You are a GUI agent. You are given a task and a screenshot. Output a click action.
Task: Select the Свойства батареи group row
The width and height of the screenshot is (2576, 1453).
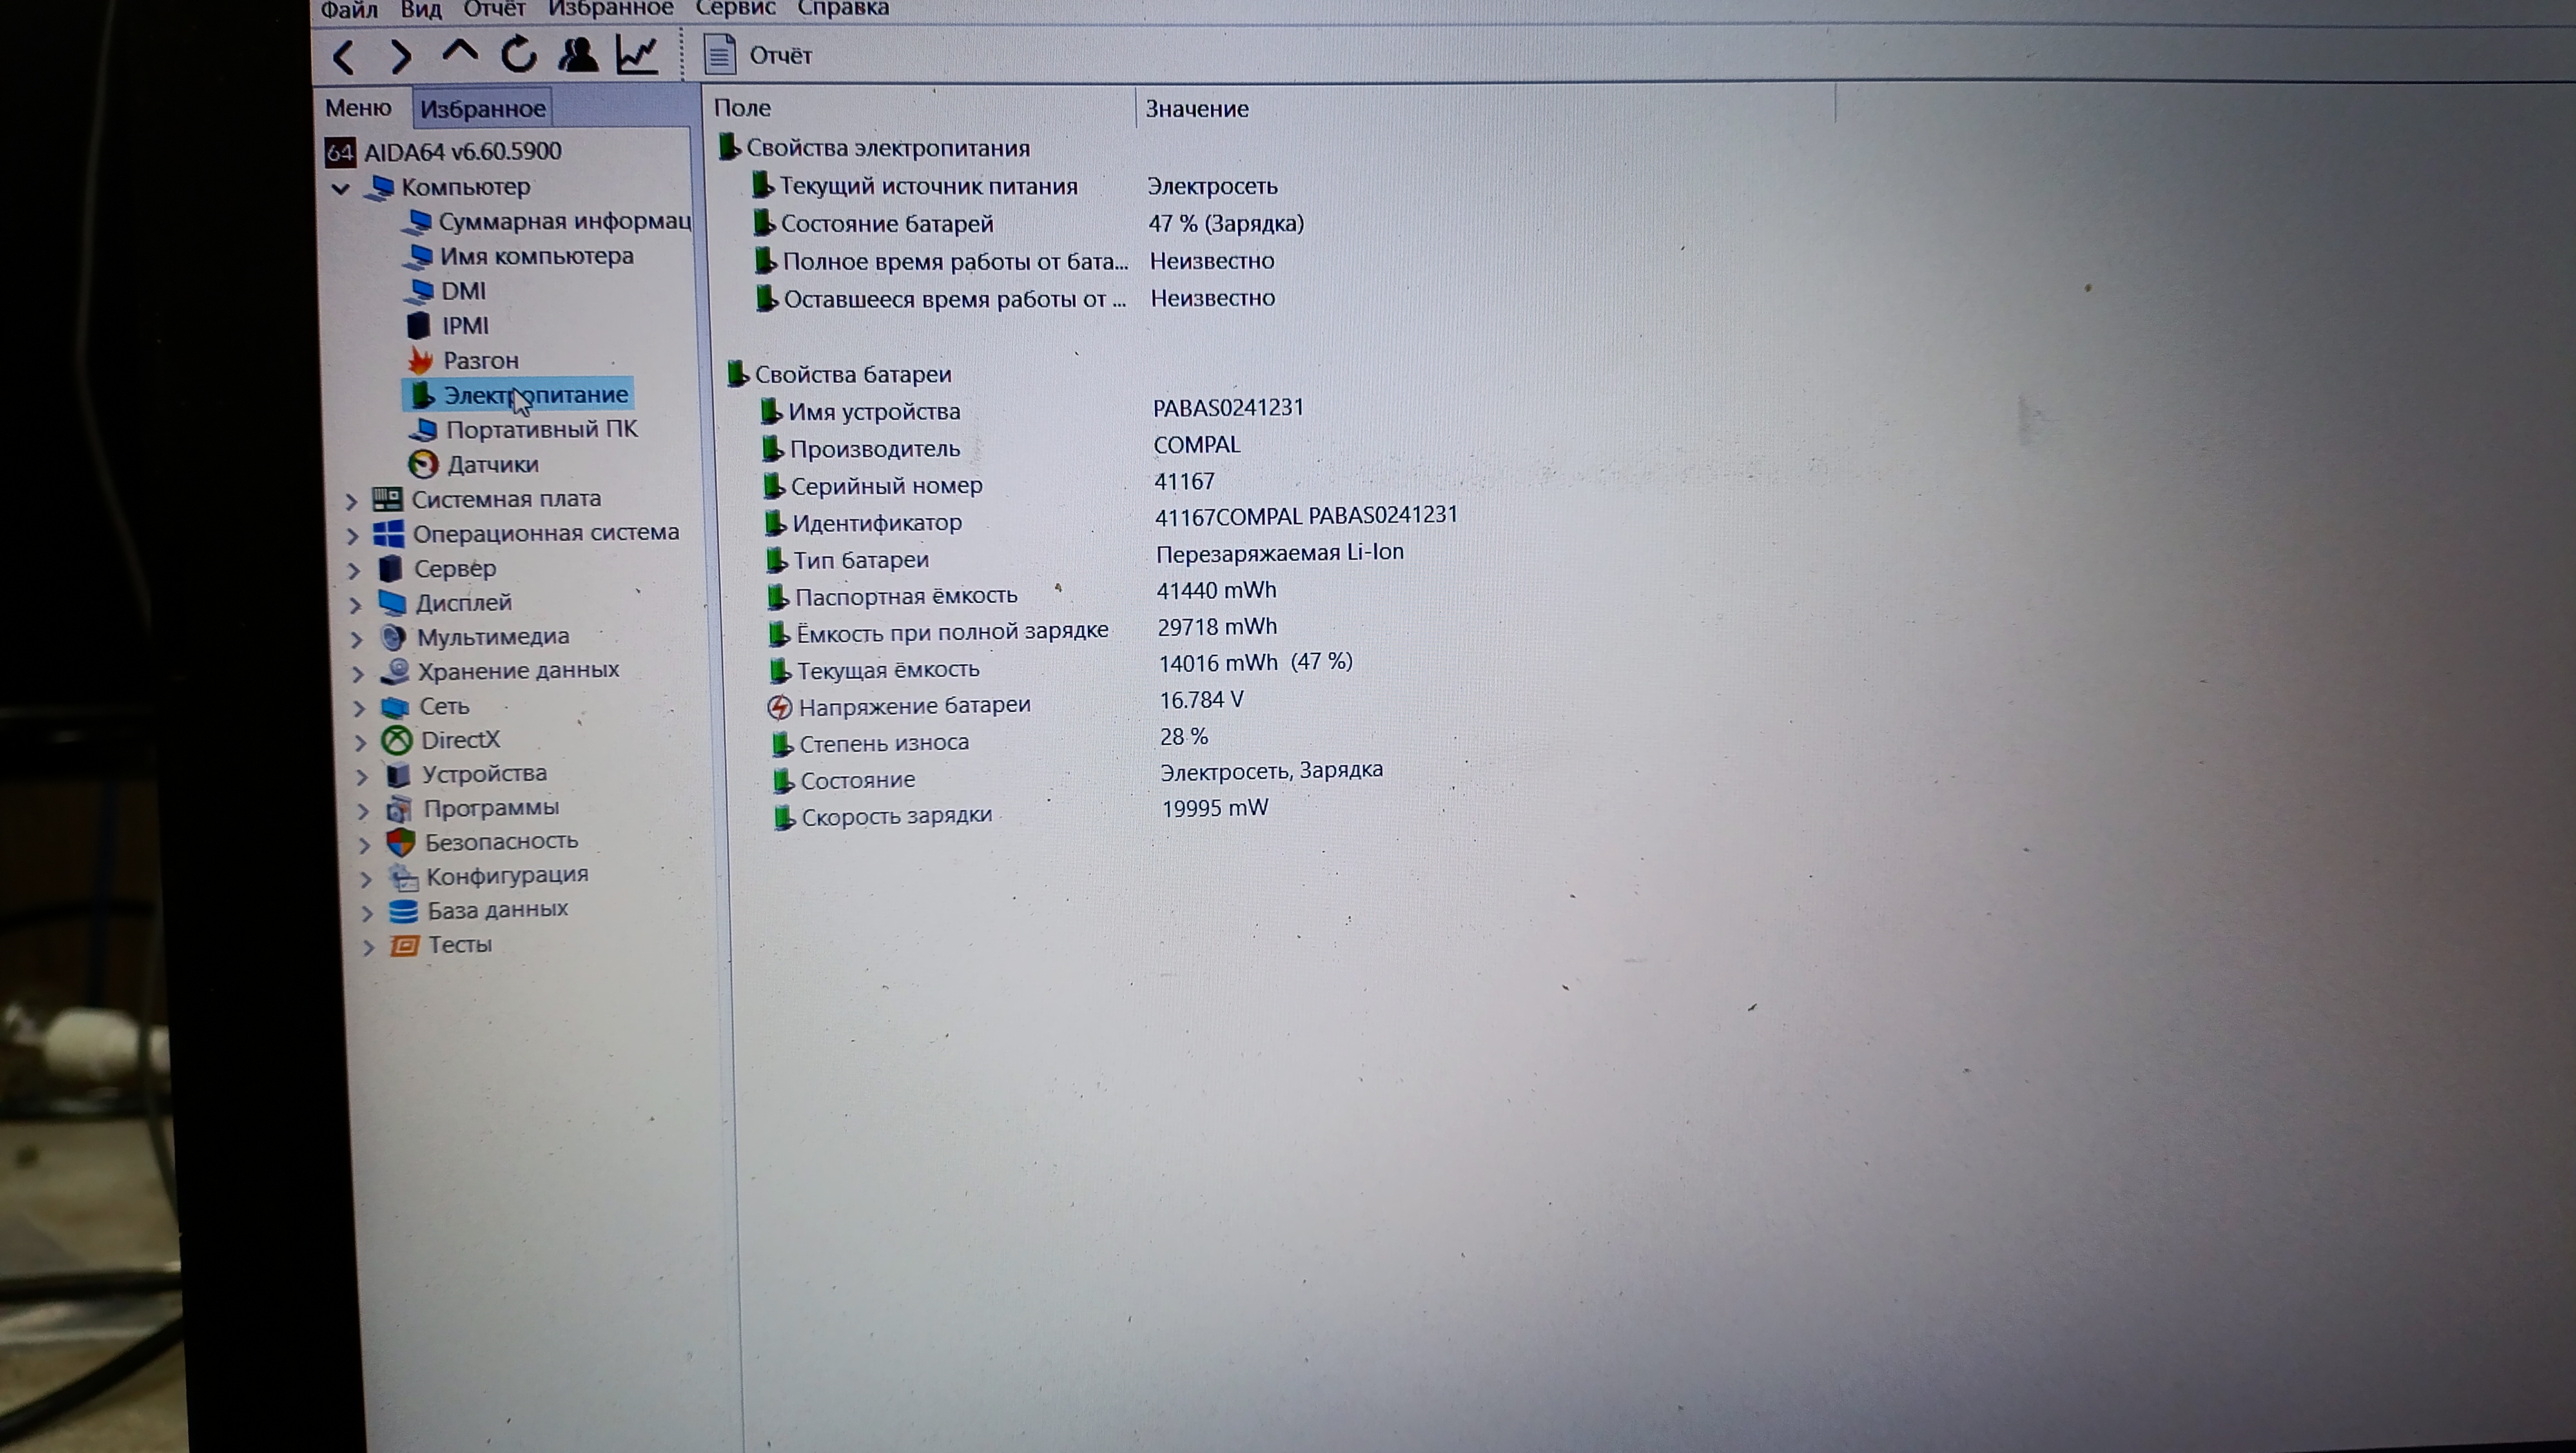tap(840, 375)
